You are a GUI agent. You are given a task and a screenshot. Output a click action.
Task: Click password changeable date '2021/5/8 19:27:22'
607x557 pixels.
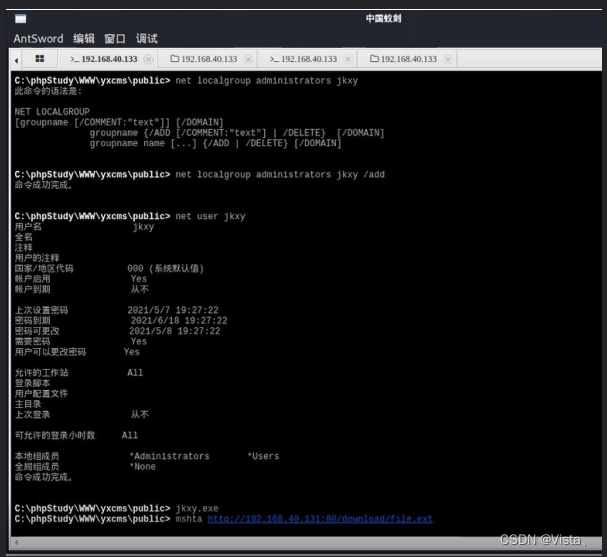[174, 331]
